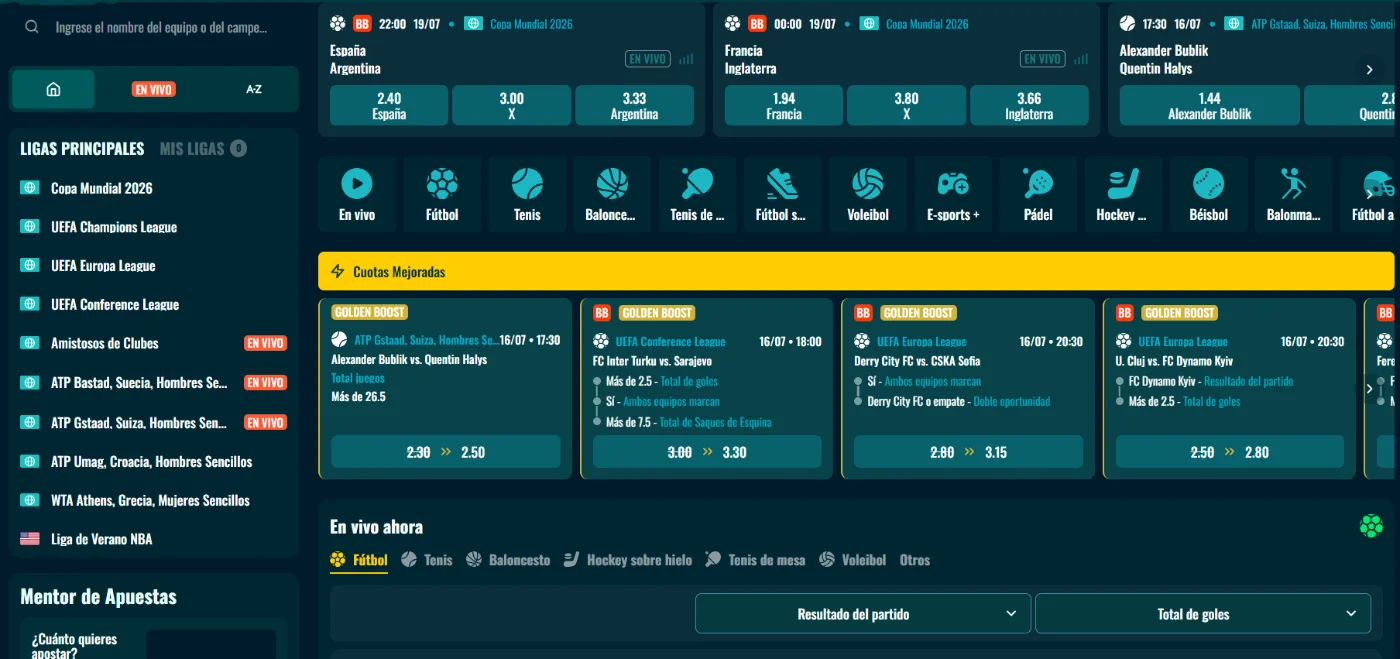Pick the boosted 3.30 odds for Inter Turku
Screen dimensions: 1400x659
(x=707, y=452)
